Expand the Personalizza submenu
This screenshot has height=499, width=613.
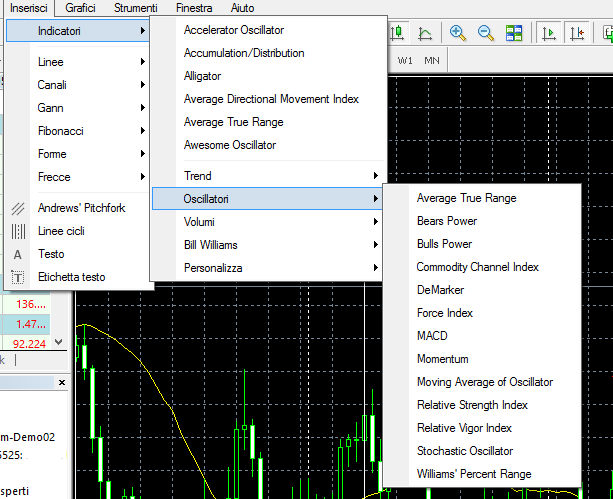coord(267,268)
